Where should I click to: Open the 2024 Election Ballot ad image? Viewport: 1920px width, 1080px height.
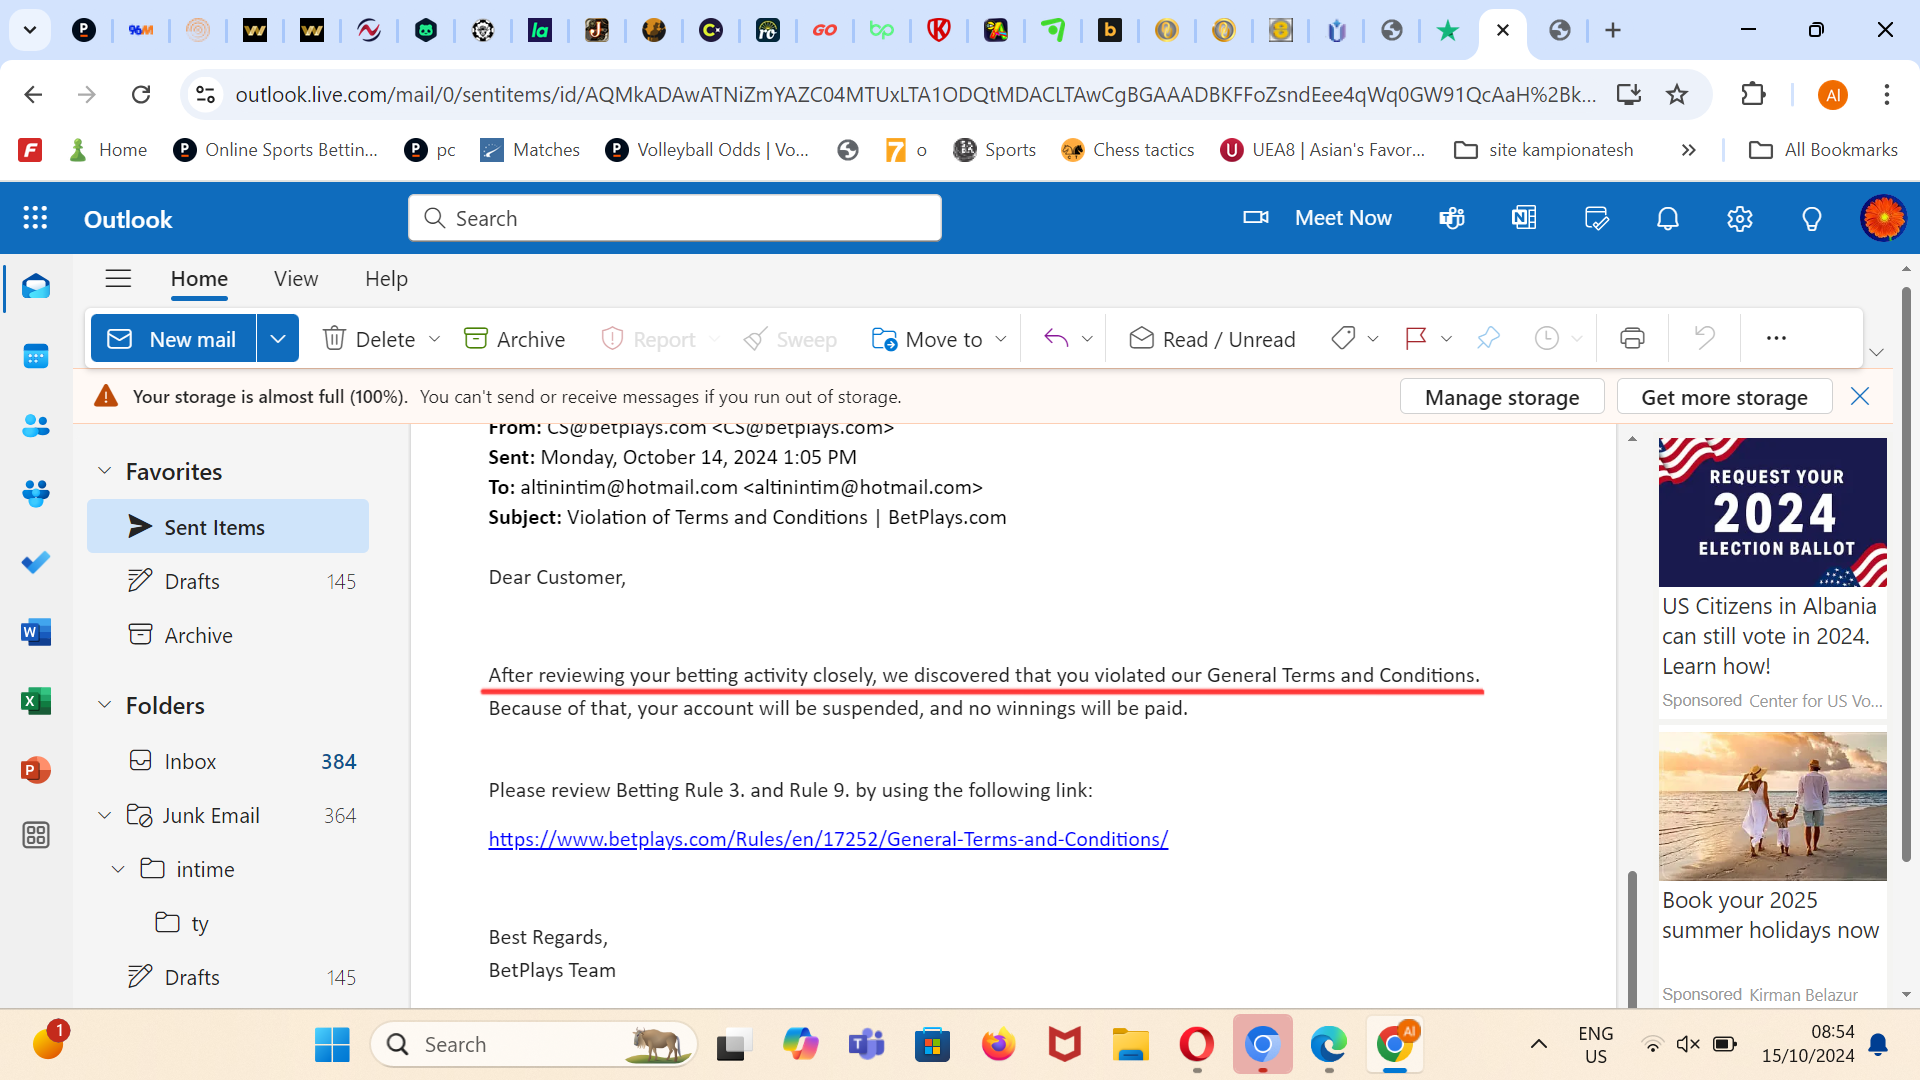pos(1772,512)
